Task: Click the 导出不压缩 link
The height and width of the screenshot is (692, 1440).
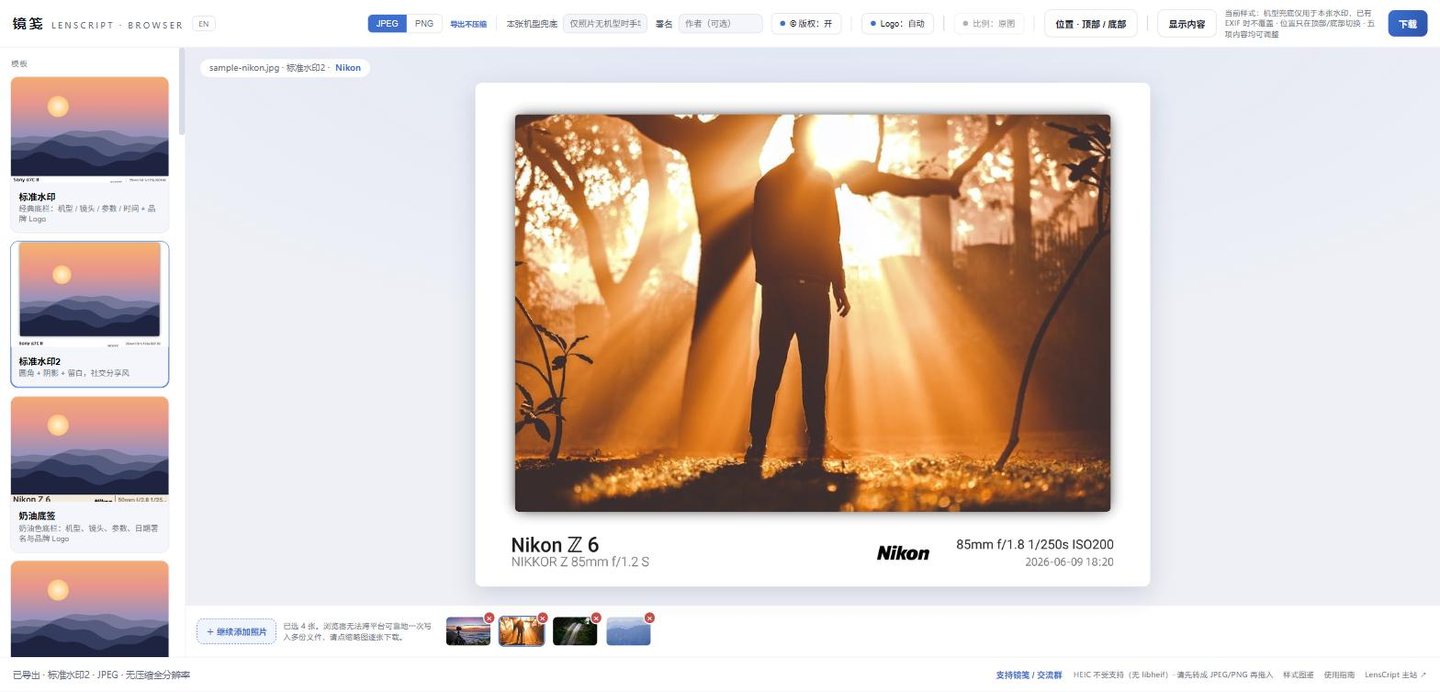Action: (468, 24)
